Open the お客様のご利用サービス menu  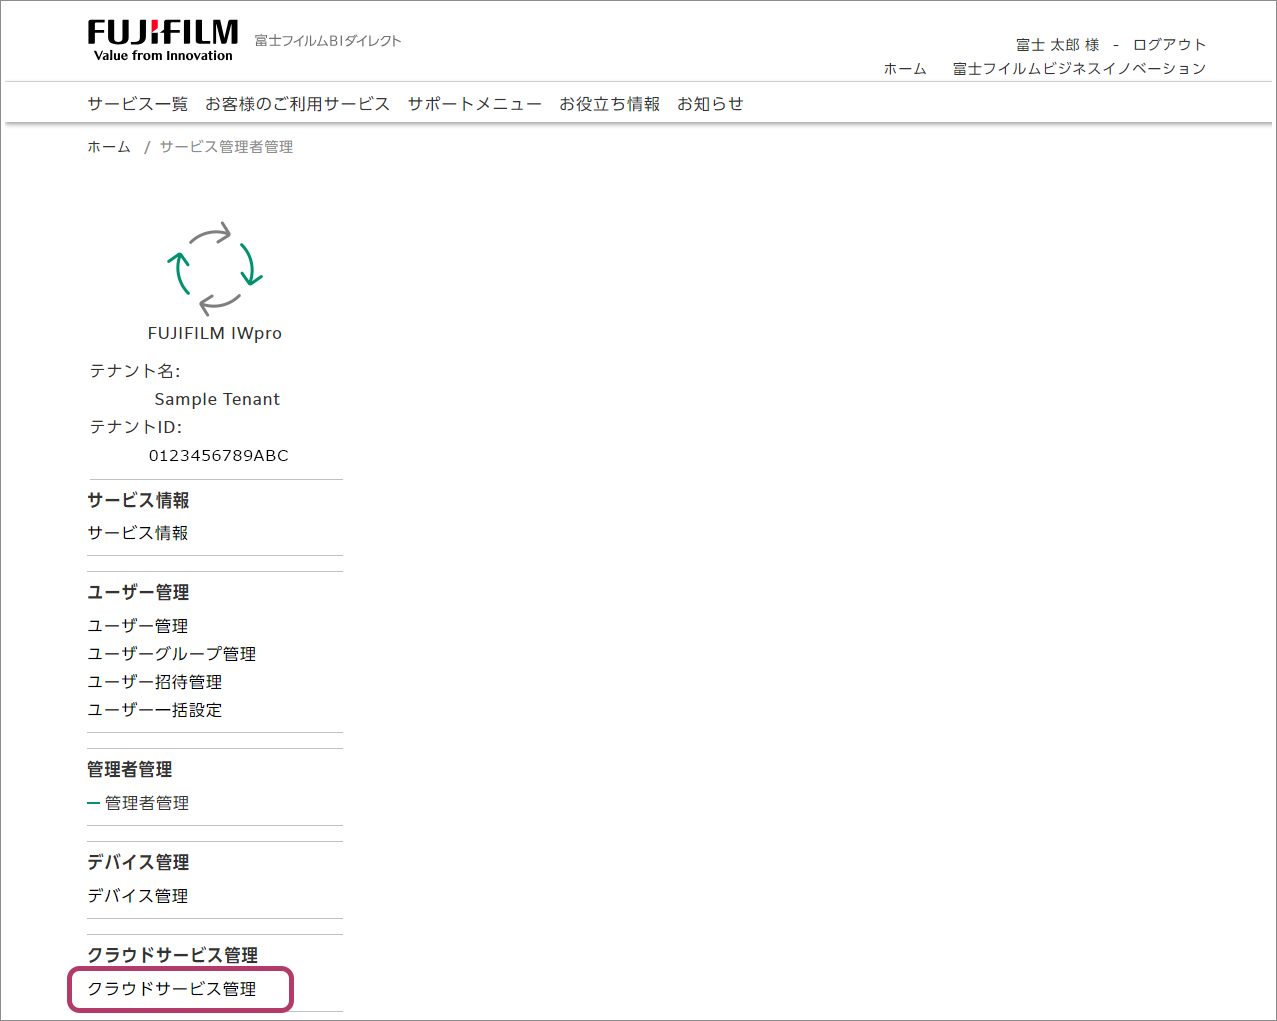tap(297, 104)
